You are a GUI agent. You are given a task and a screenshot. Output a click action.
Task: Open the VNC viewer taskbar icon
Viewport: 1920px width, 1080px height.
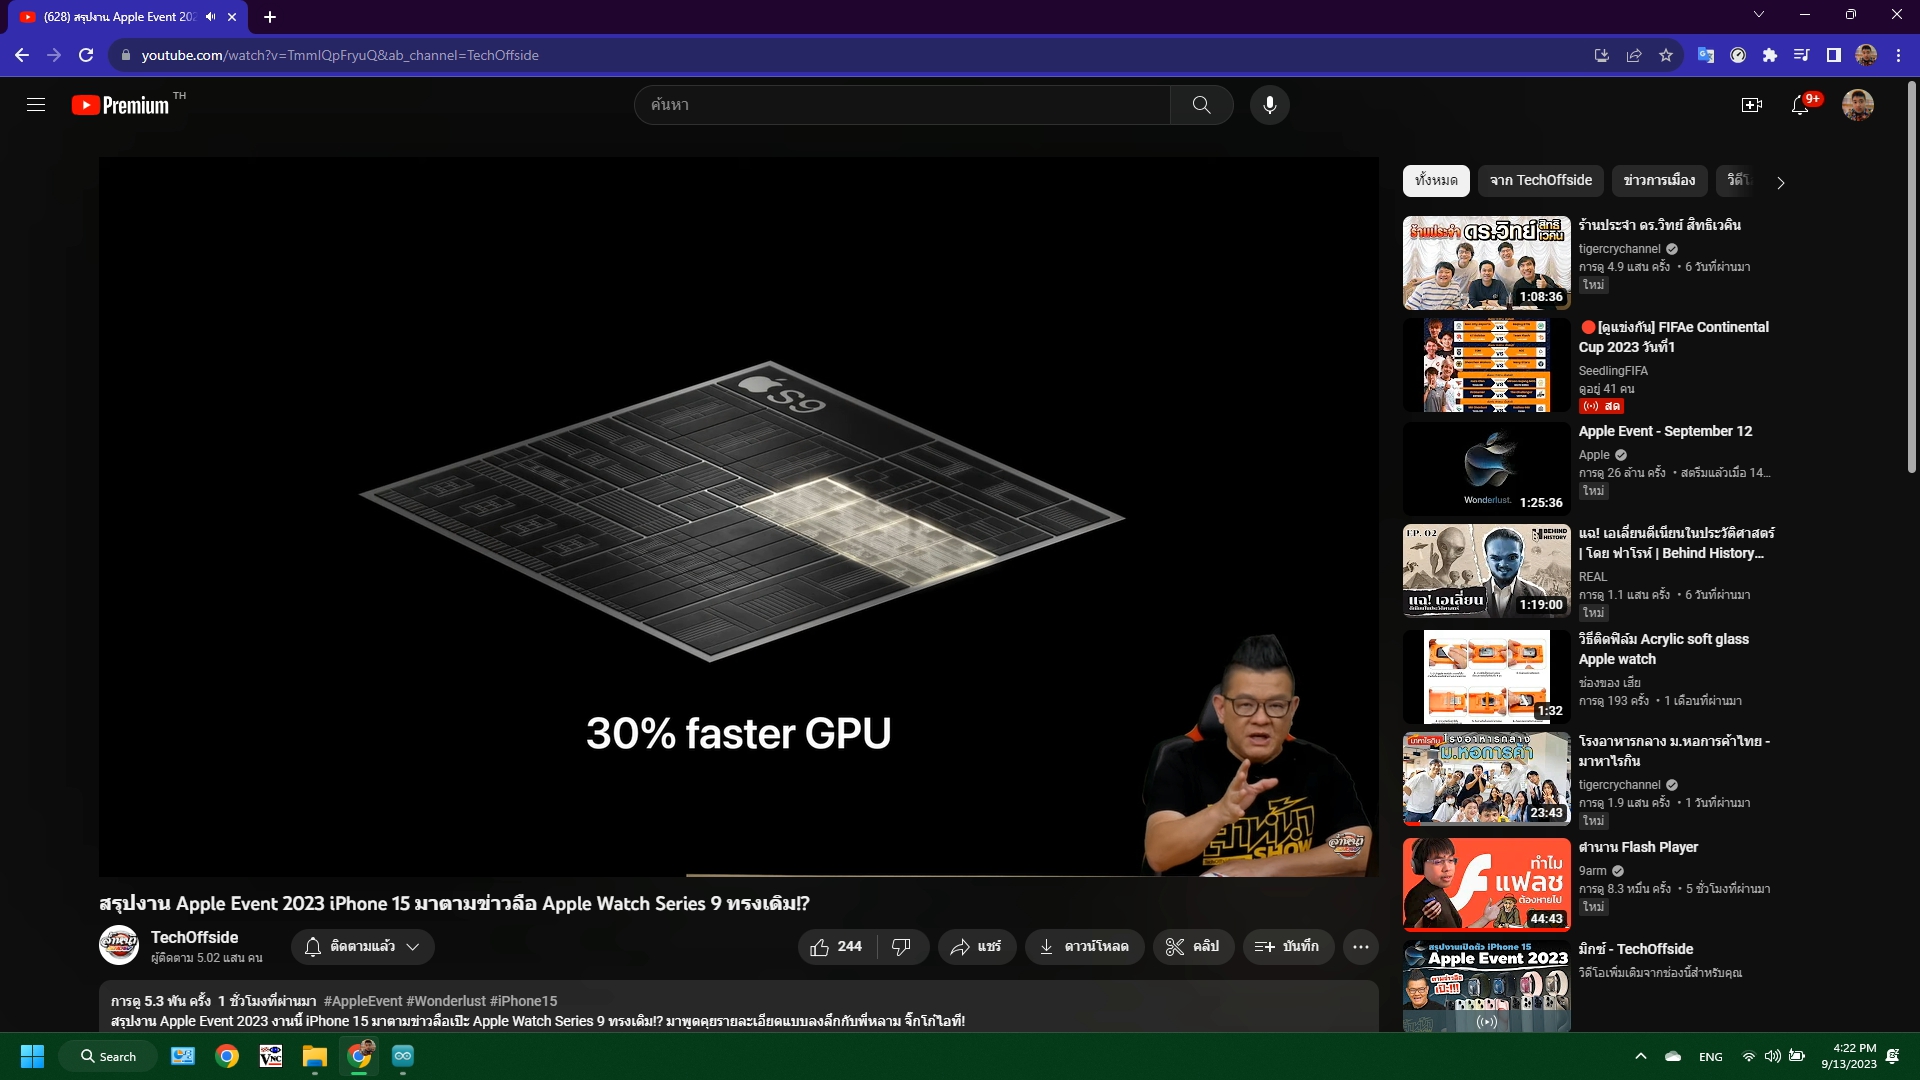click(271, 1056)
